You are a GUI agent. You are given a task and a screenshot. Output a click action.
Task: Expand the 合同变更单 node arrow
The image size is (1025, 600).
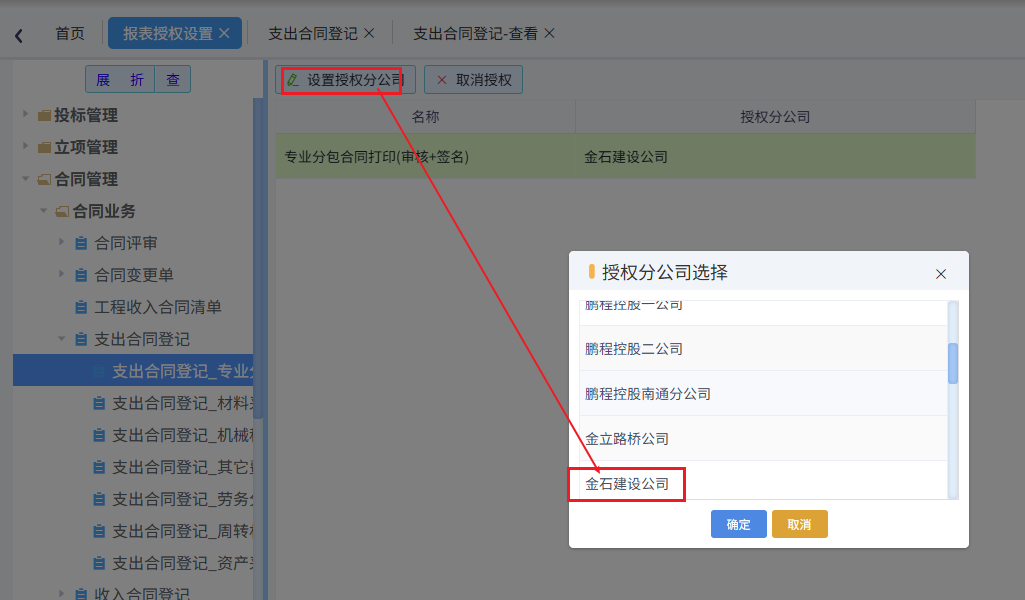[61, 274]
